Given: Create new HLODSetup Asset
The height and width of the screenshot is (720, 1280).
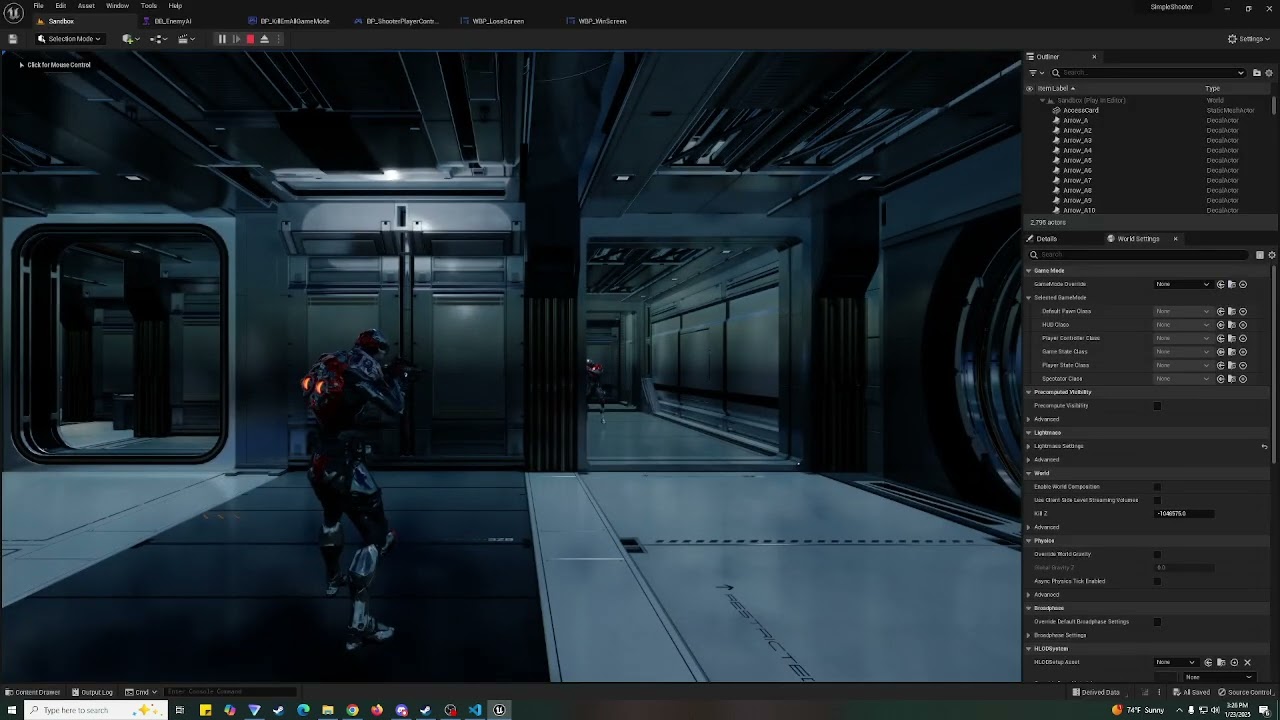Looking at the screenshot, I should [x=1234, y=662].
